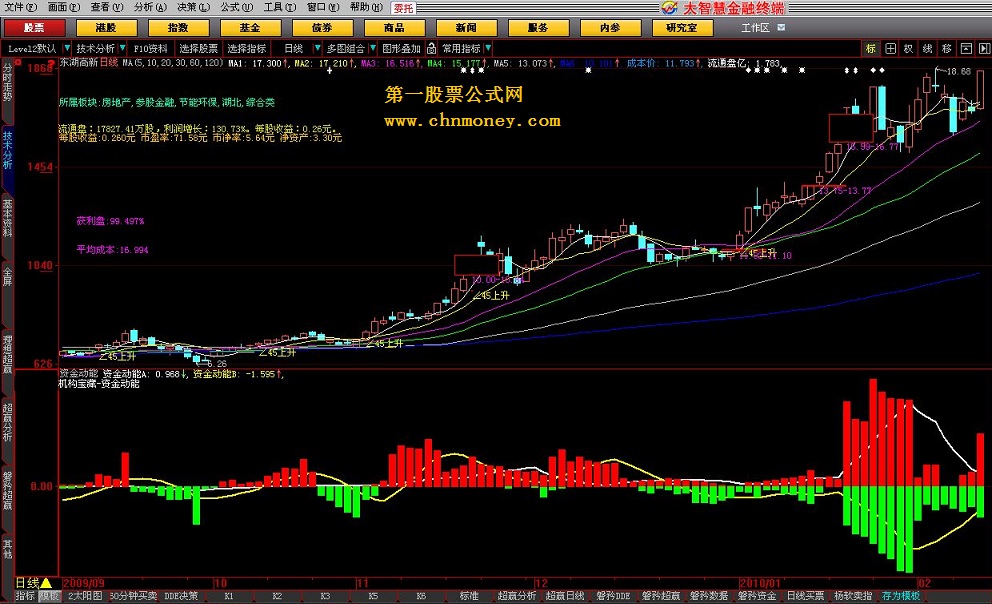Select the 分时走势 side tab
The height and width of the screenshot is (604, 992).
coord(8,83)
